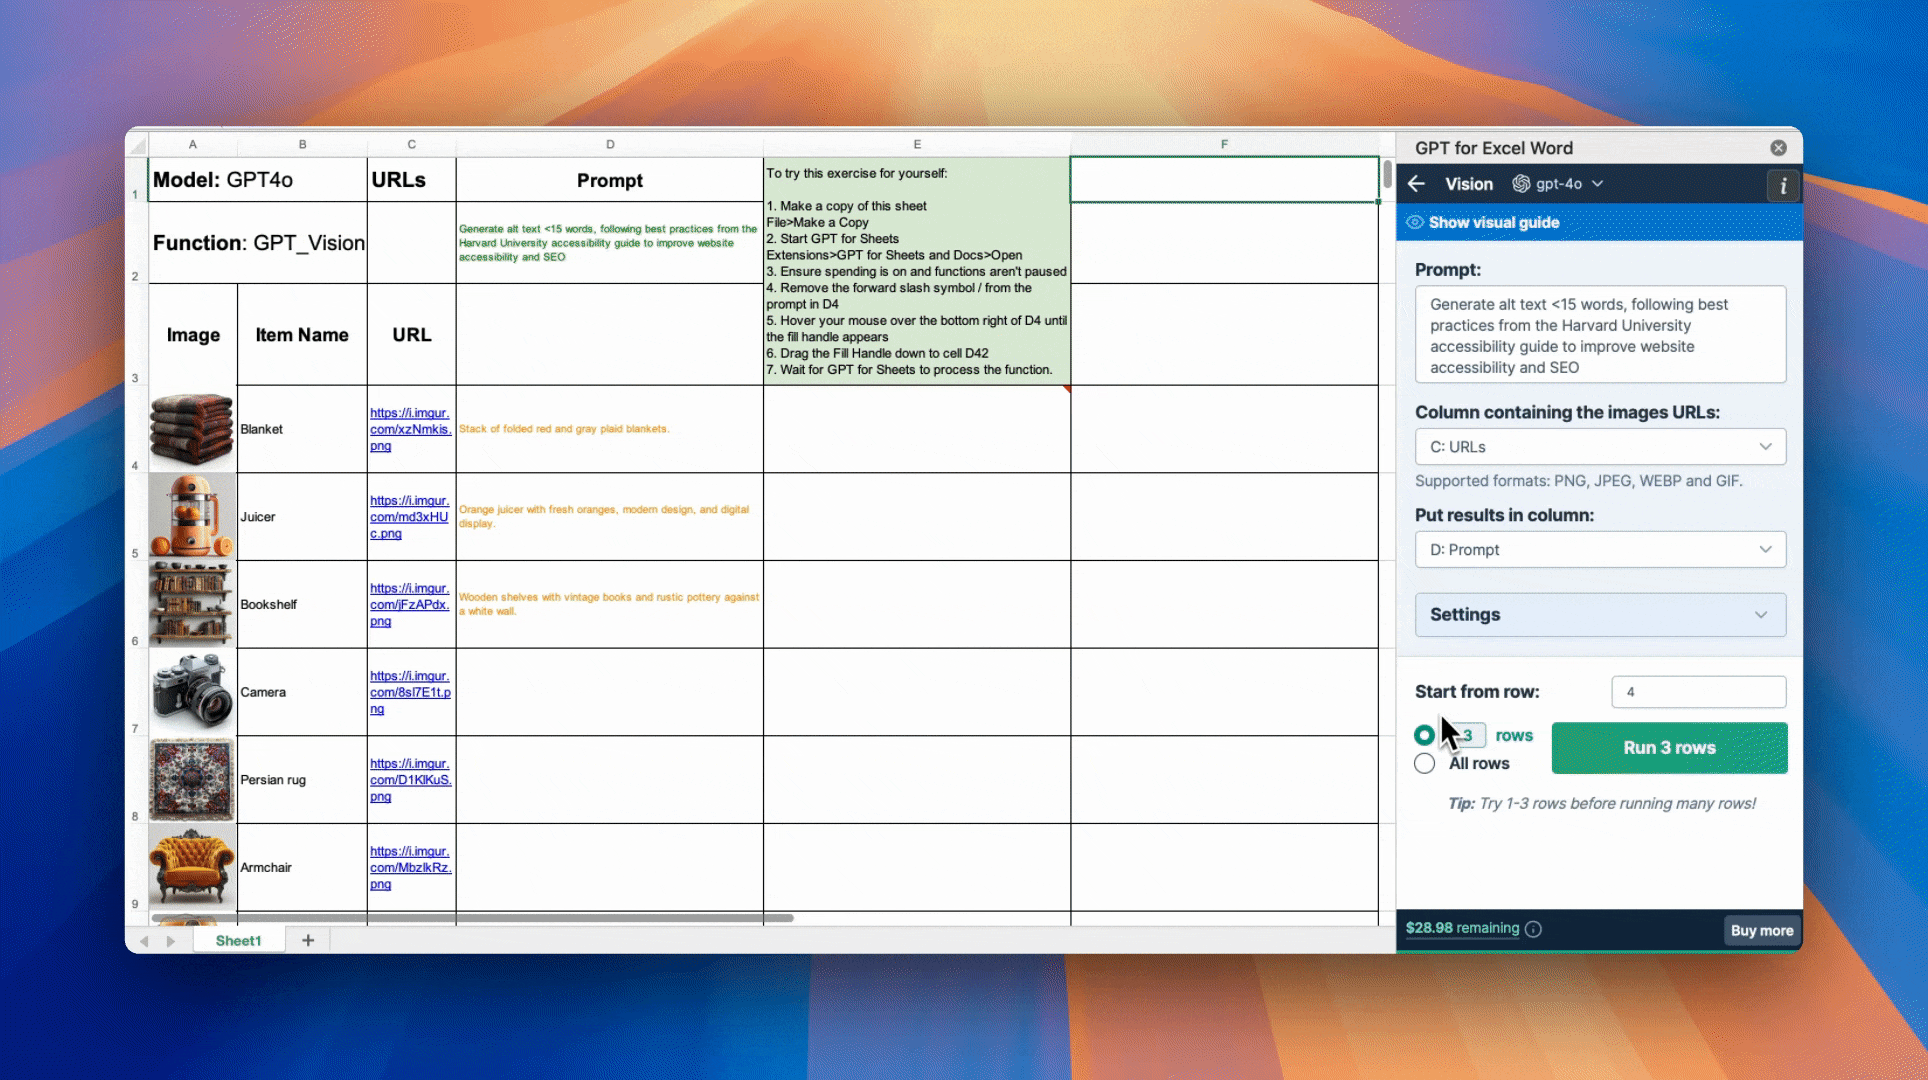1928x1080 pixels.
Task: Click the 'Orange juicer with fresh oranges' cell
Action: pos(610,517)
